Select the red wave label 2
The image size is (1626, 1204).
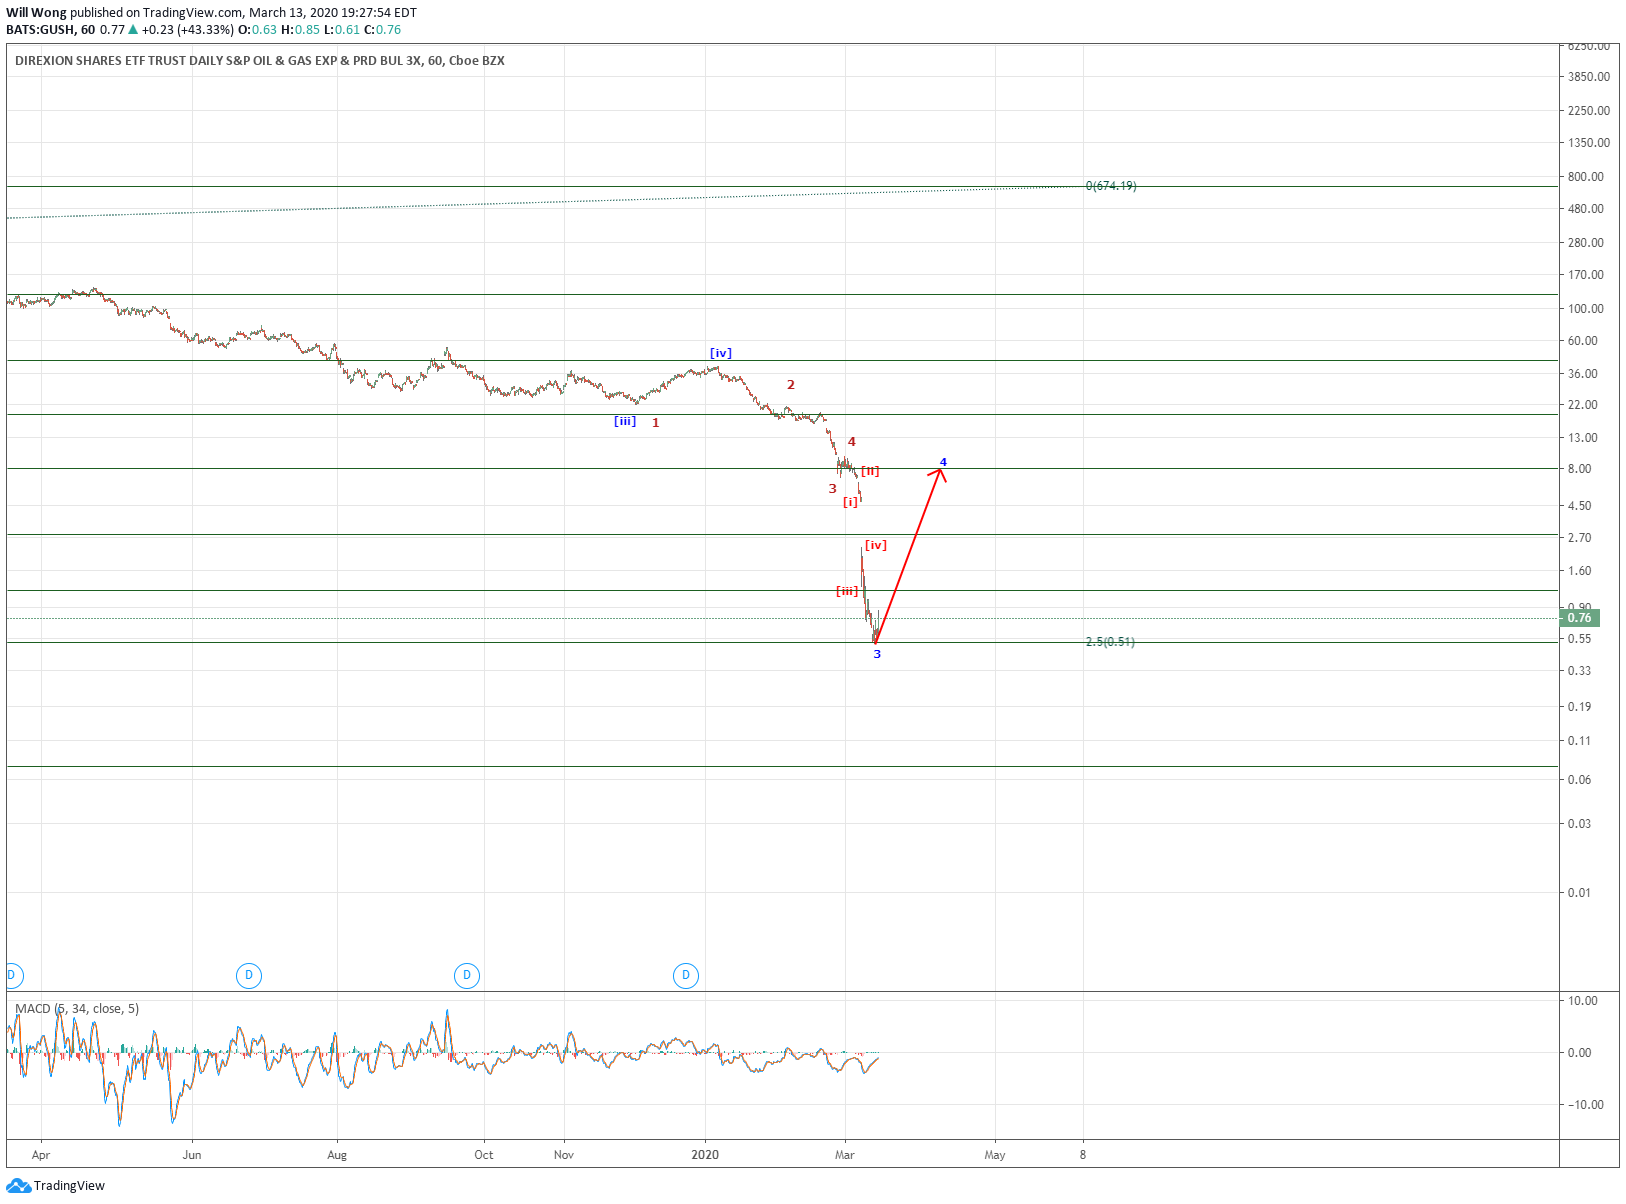(791, 385)
